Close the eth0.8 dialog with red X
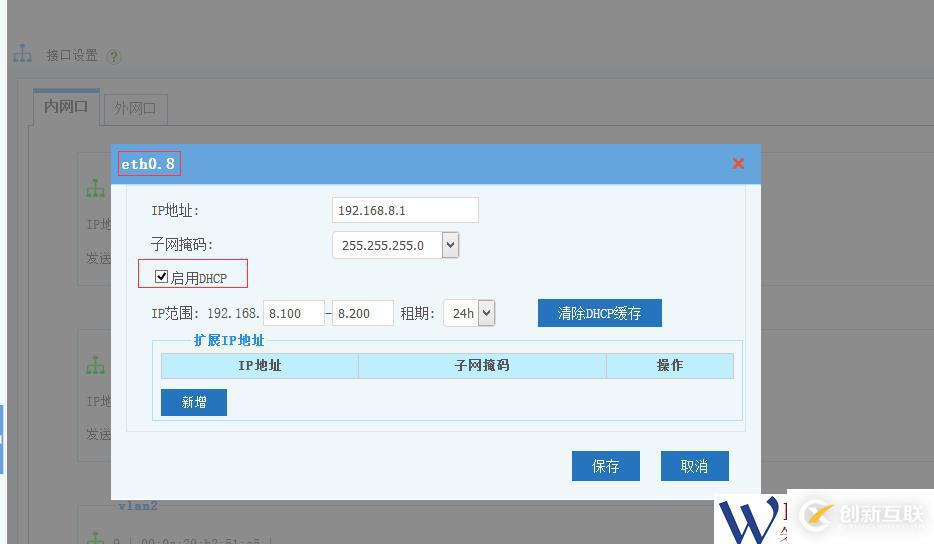 coord(738,163)
